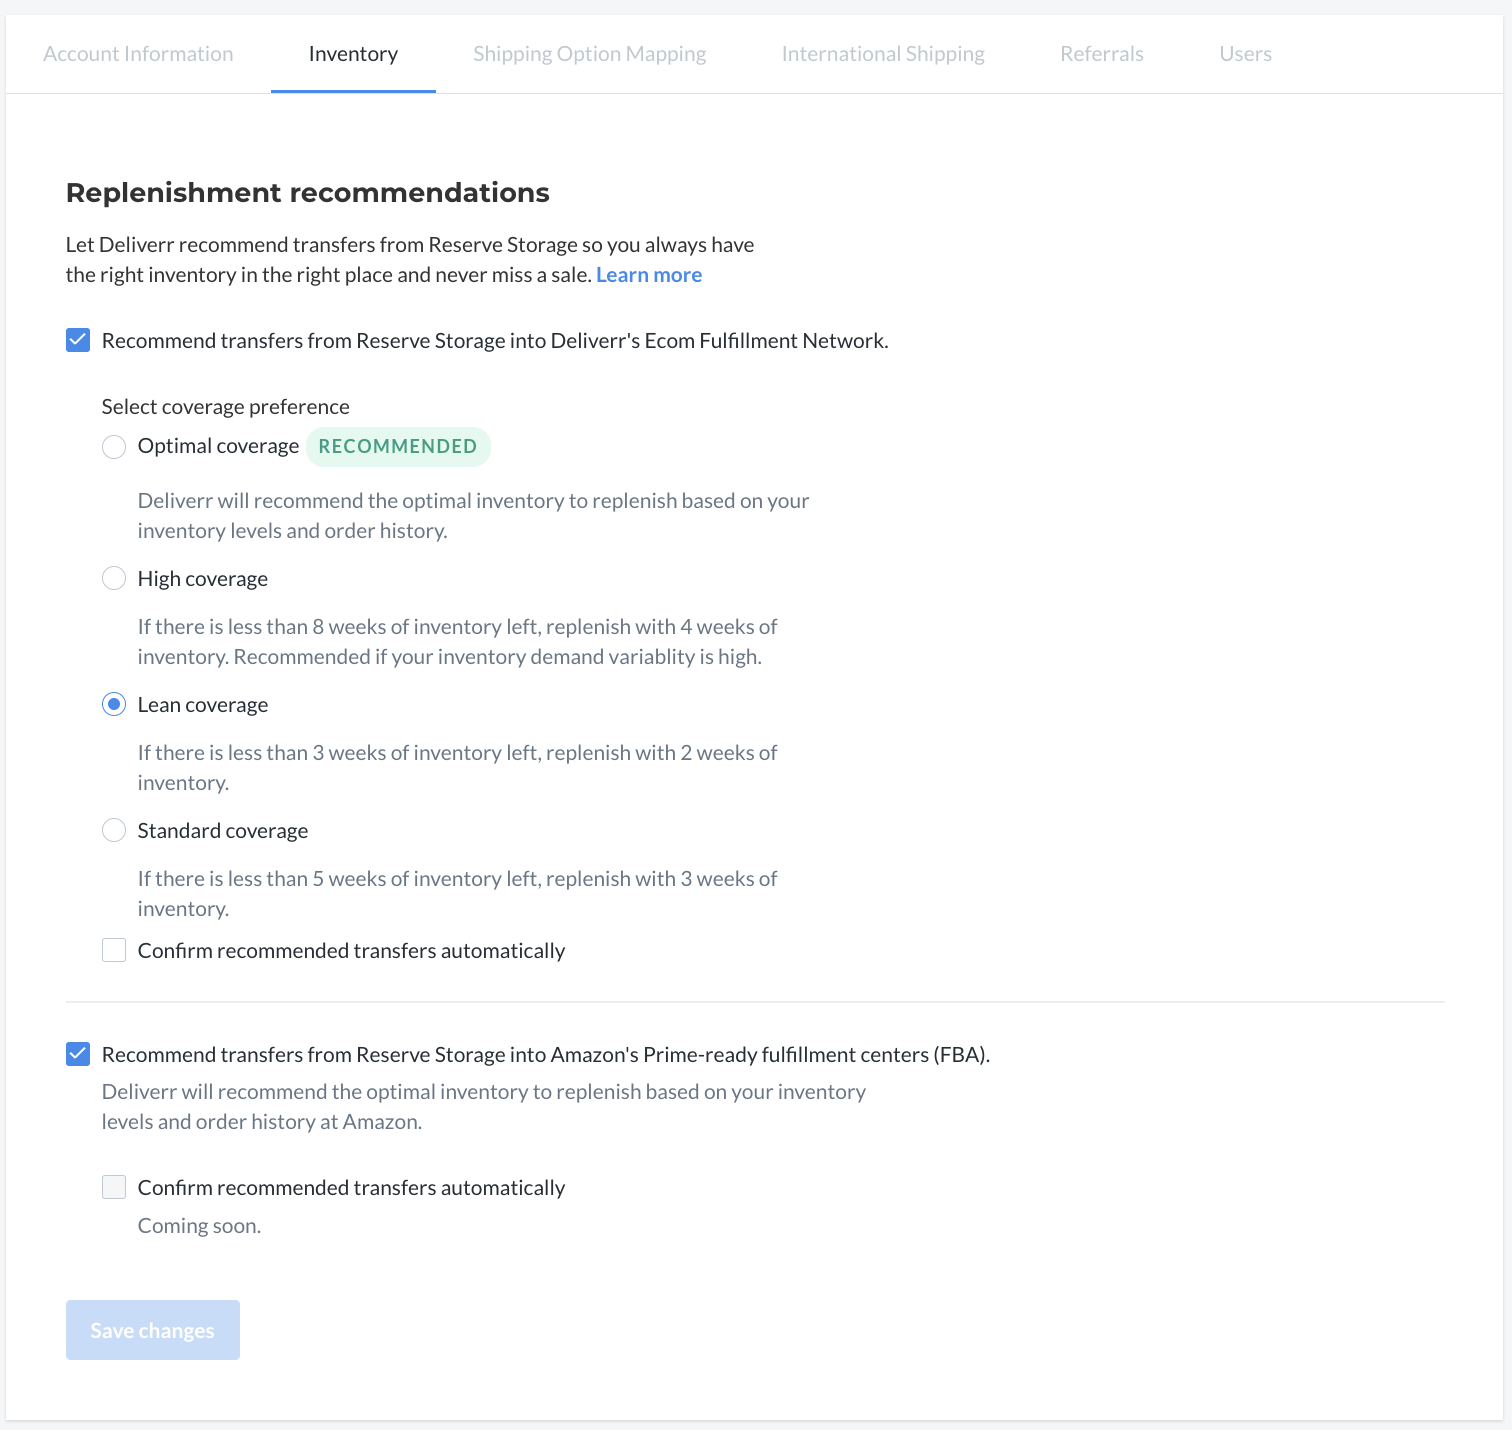The height and width of the screenshot is (1430, 1512).
Task: Click the 'Select coverage preference' label
Action: [x=226, y=407]
